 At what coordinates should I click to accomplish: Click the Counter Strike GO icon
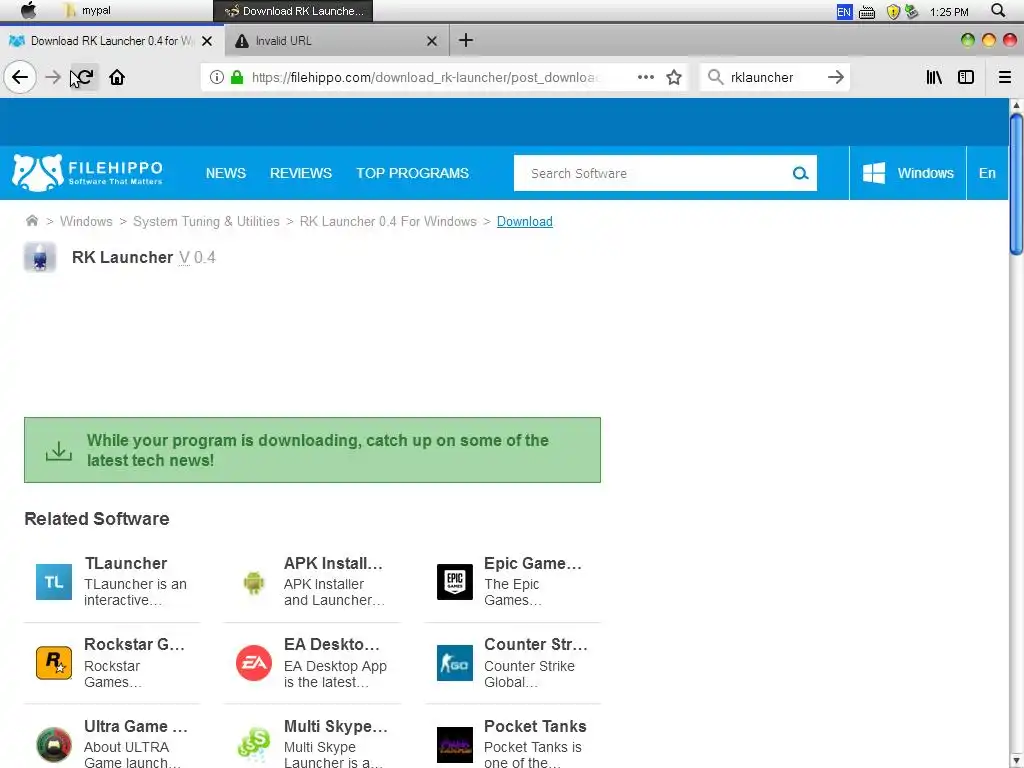(x=455, y=663)
